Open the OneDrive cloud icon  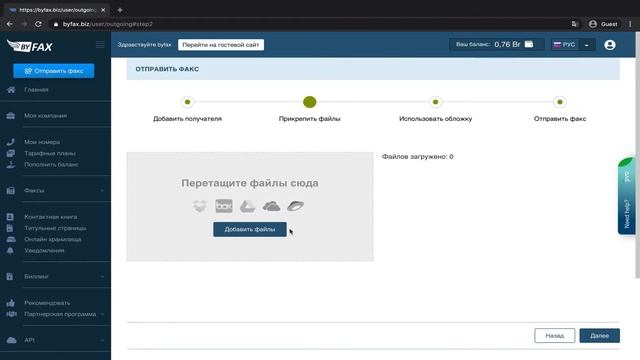pos(271,206)
